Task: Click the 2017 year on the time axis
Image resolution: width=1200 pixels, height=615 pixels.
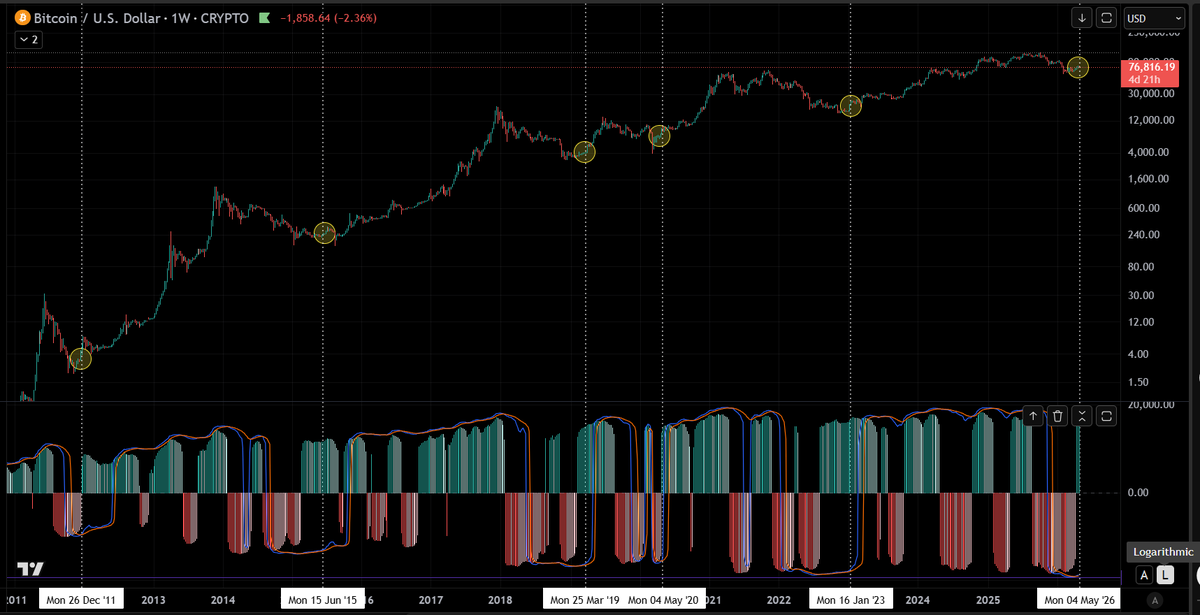Action: [431, 600]
